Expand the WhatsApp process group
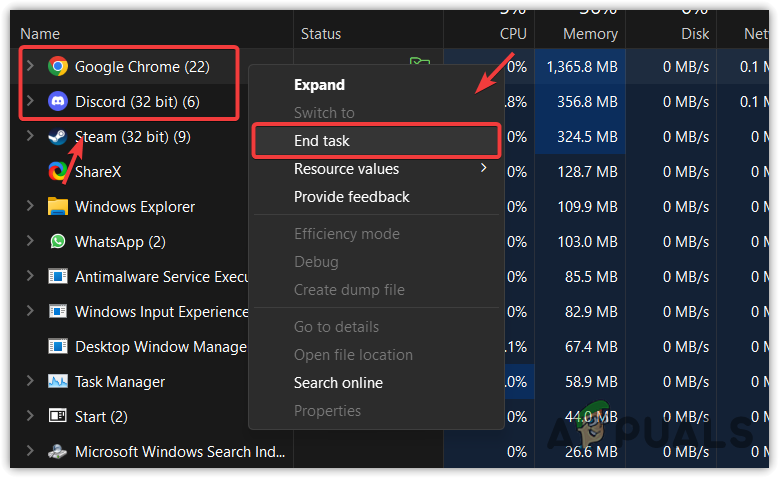 coord(30,242)
